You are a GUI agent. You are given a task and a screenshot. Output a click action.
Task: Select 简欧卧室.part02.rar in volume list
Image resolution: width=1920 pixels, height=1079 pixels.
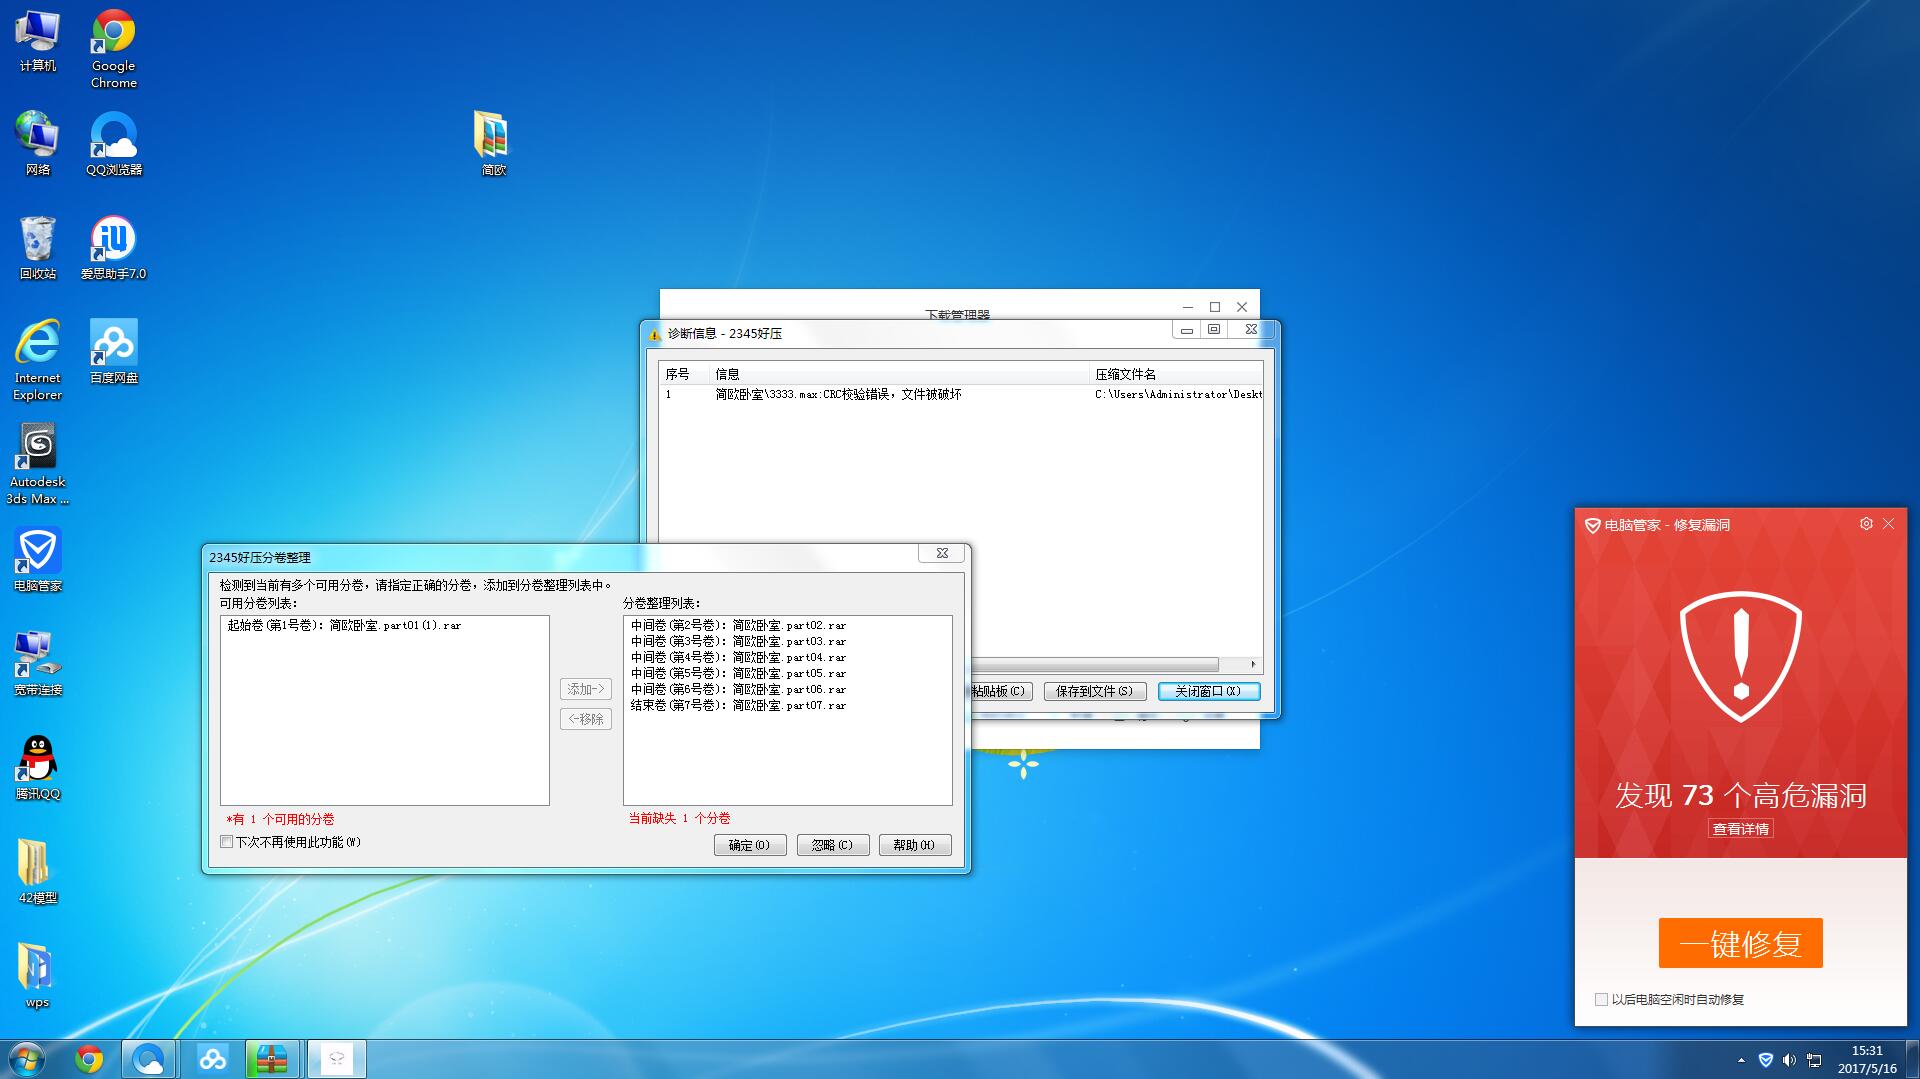738,625
